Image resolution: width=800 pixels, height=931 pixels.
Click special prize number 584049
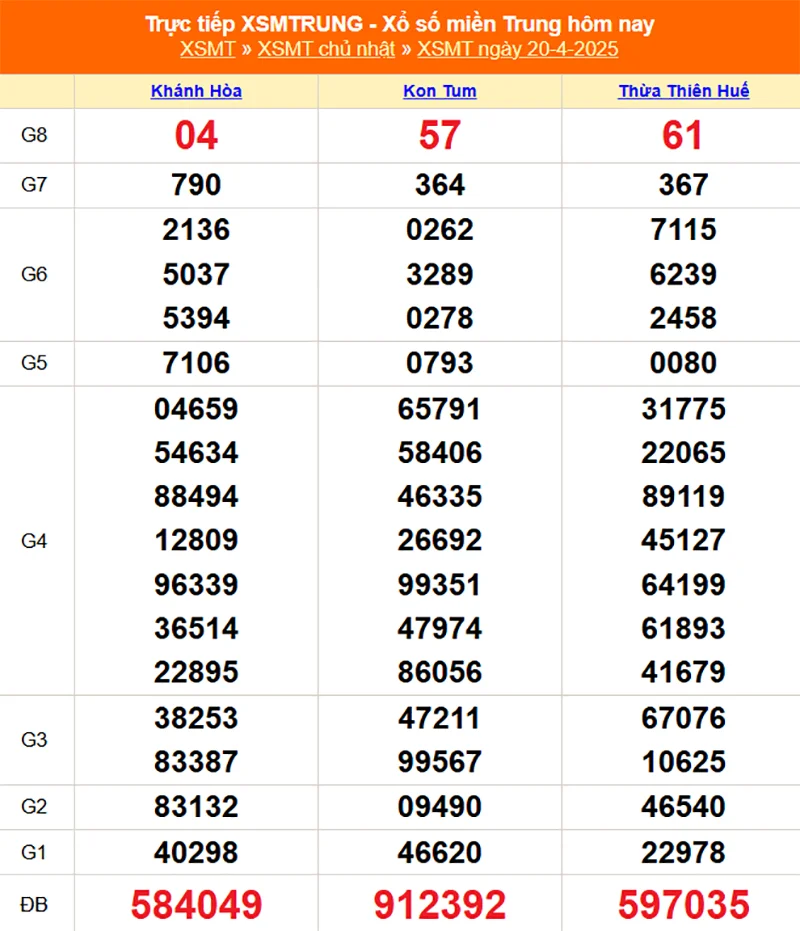point(196,905)
